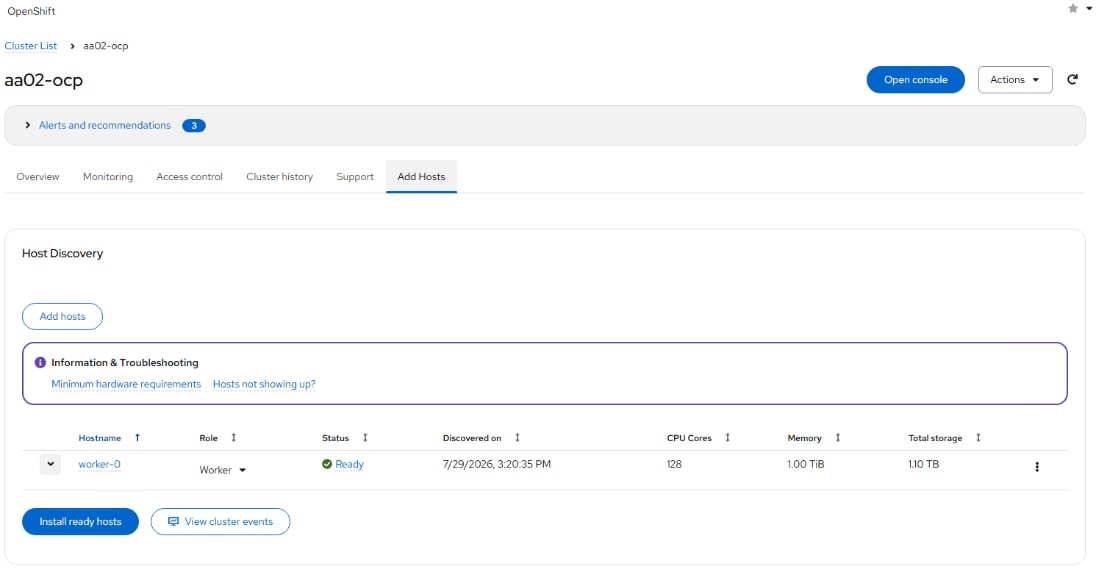Viewport: 1096px width, 572px height.
Task: Click the 128 CPU cores value
Action: [x=674, y=464]
